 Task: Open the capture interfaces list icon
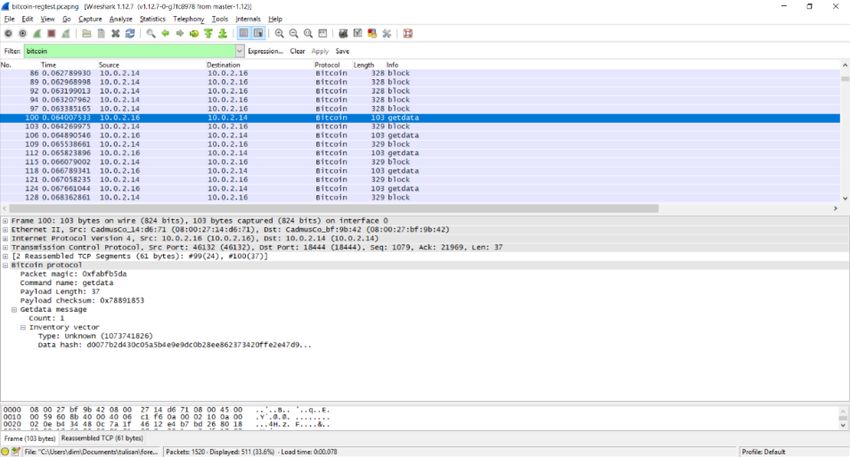tap(8, 34)
